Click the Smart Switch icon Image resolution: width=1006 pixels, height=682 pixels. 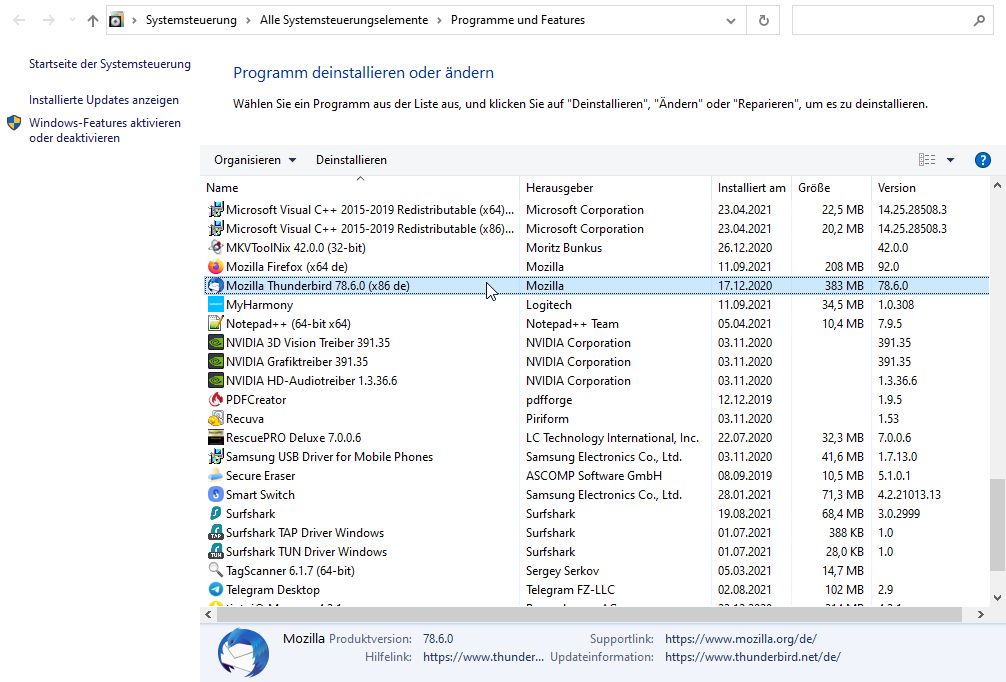pos(216,495)
